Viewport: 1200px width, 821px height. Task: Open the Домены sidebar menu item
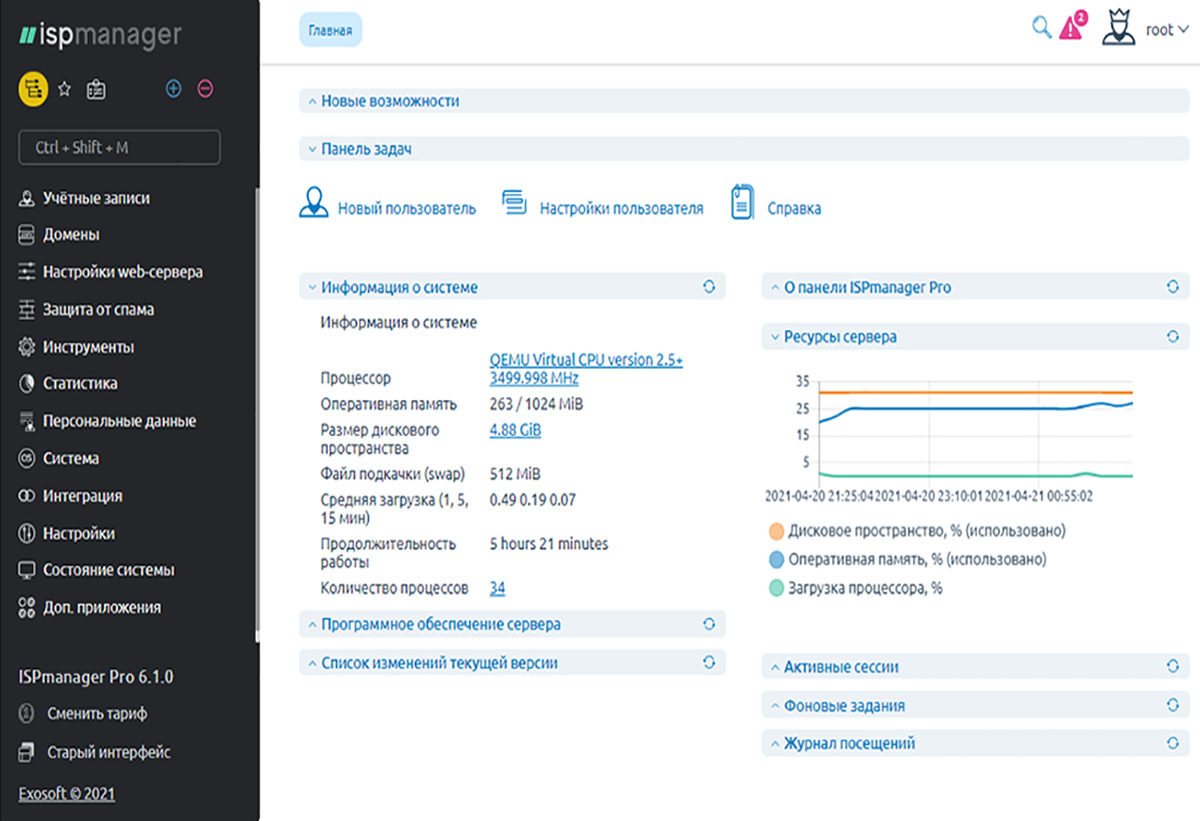(70, 235)
